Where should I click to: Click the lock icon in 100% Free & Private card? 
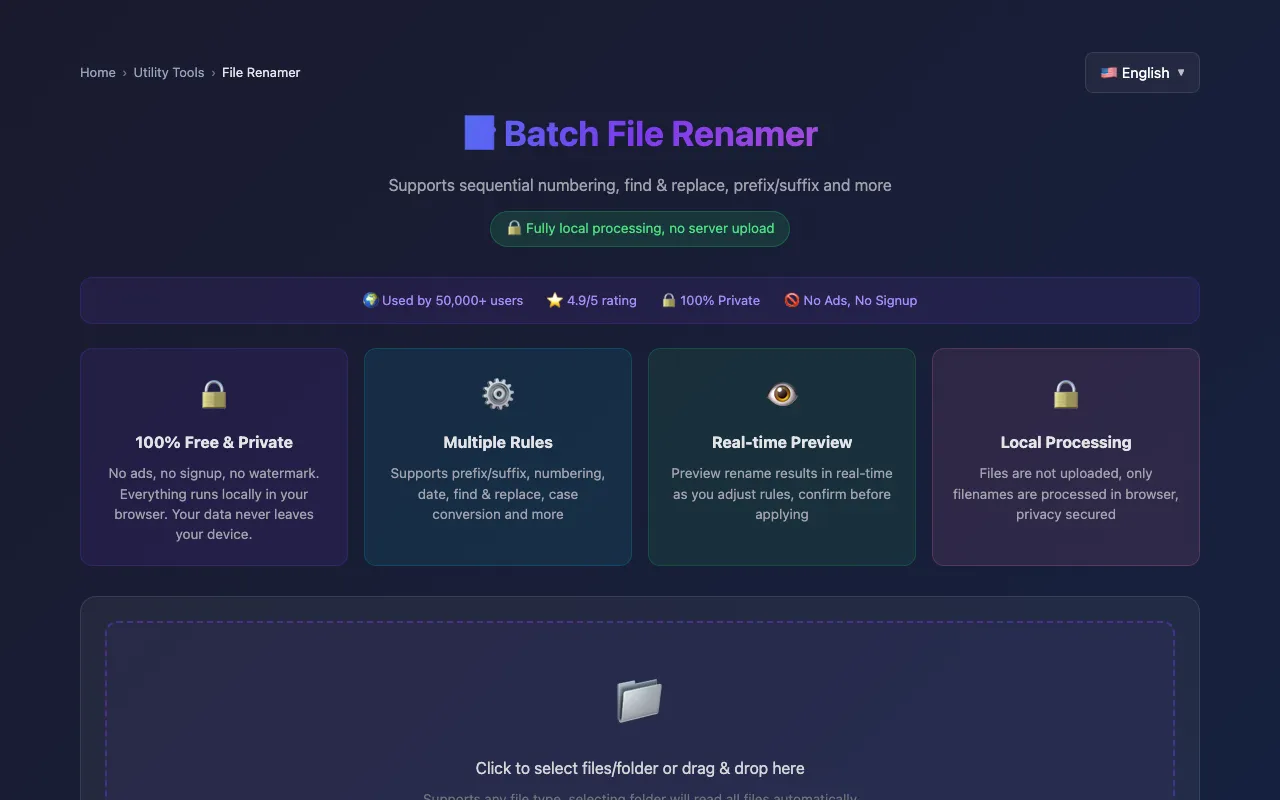[214, 394]
